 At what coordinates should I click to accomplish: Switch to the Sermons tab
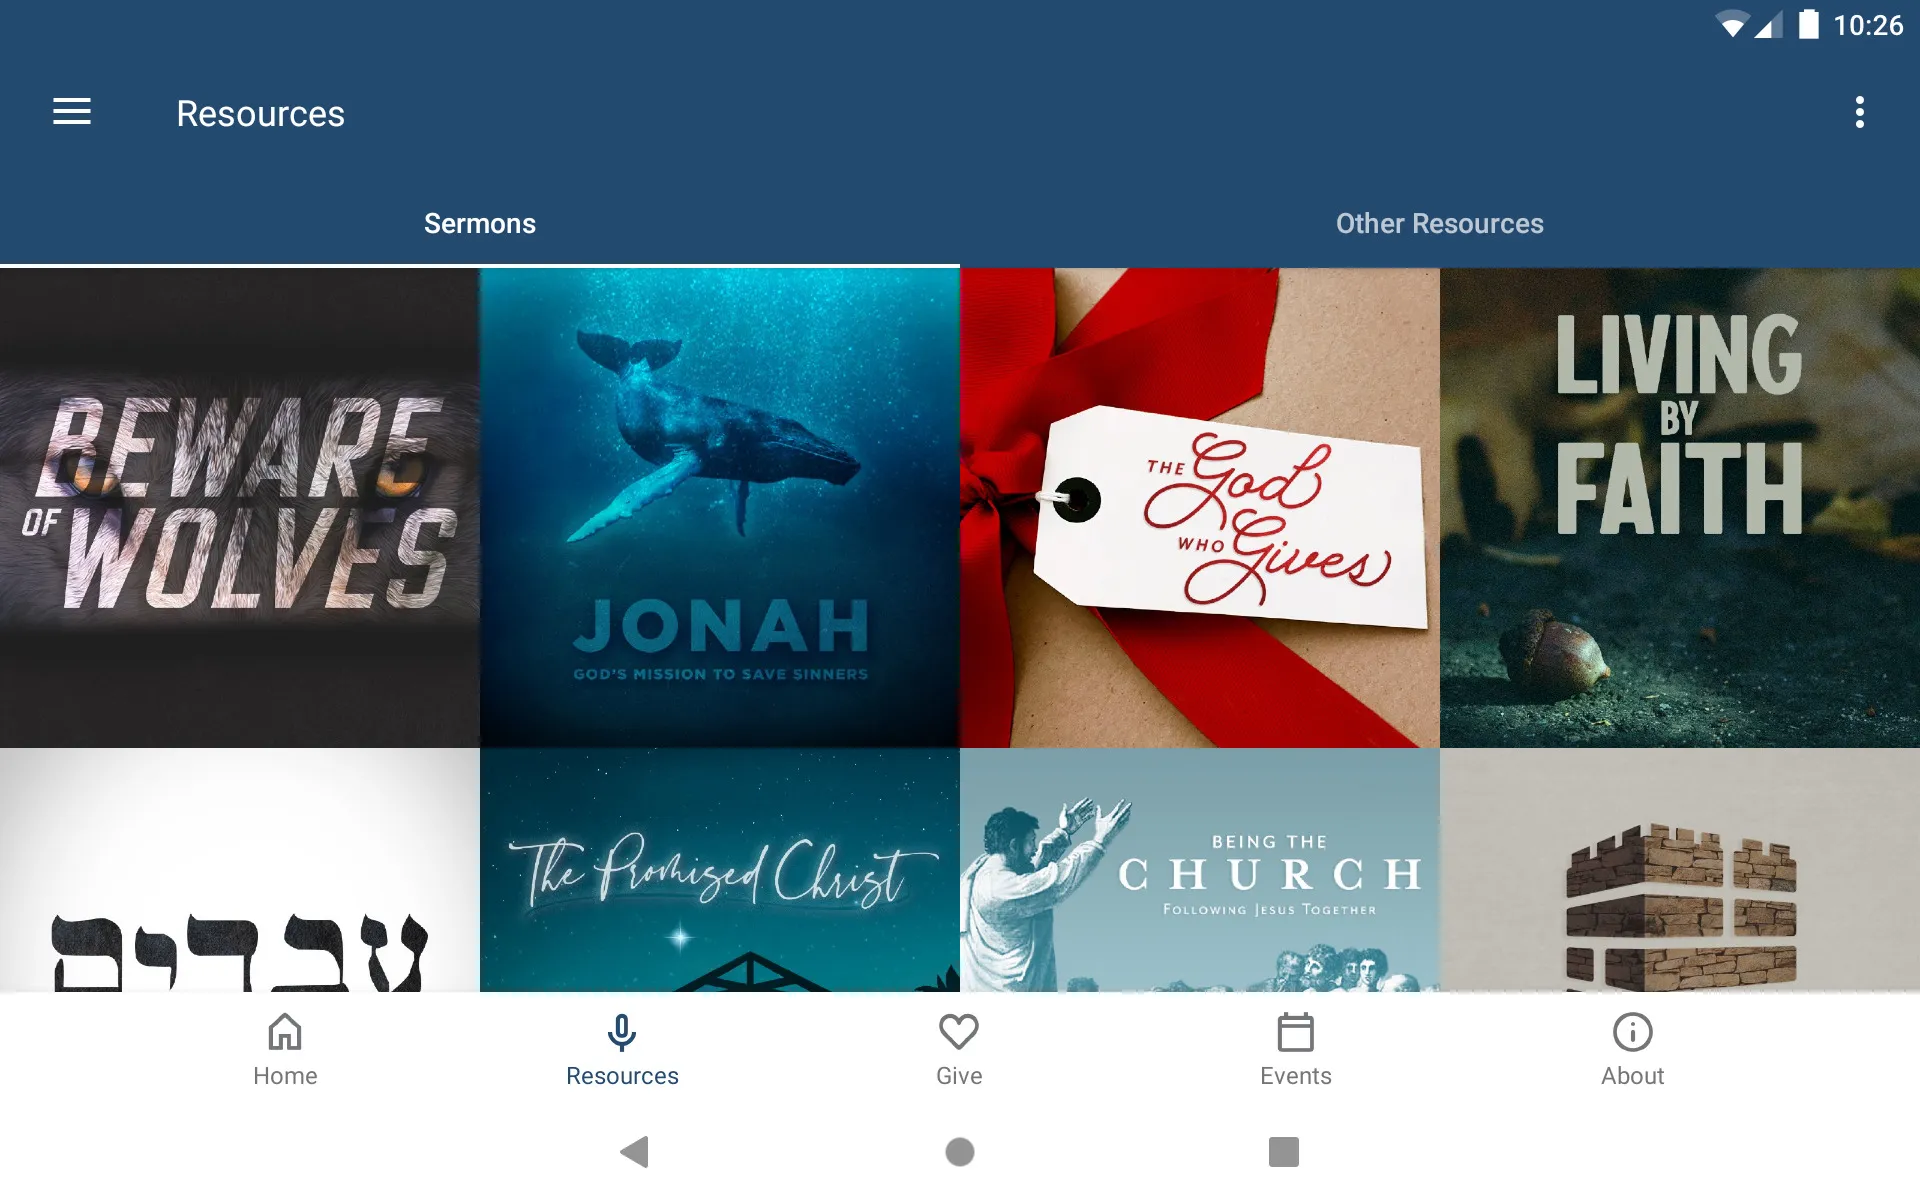(480, 223)
